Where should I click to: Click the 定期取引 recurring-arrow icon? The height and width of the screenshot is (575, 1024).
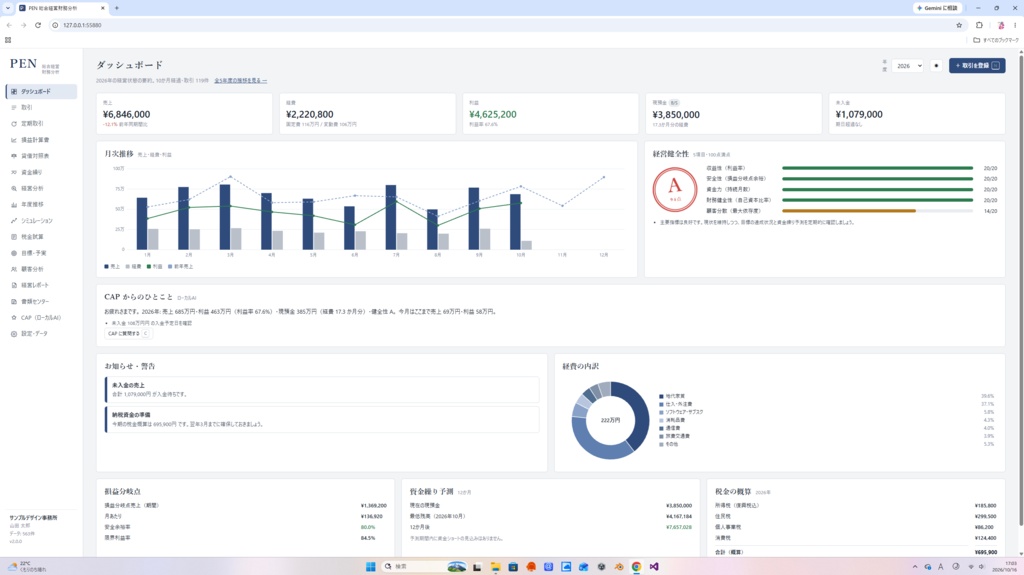(14, 123)
